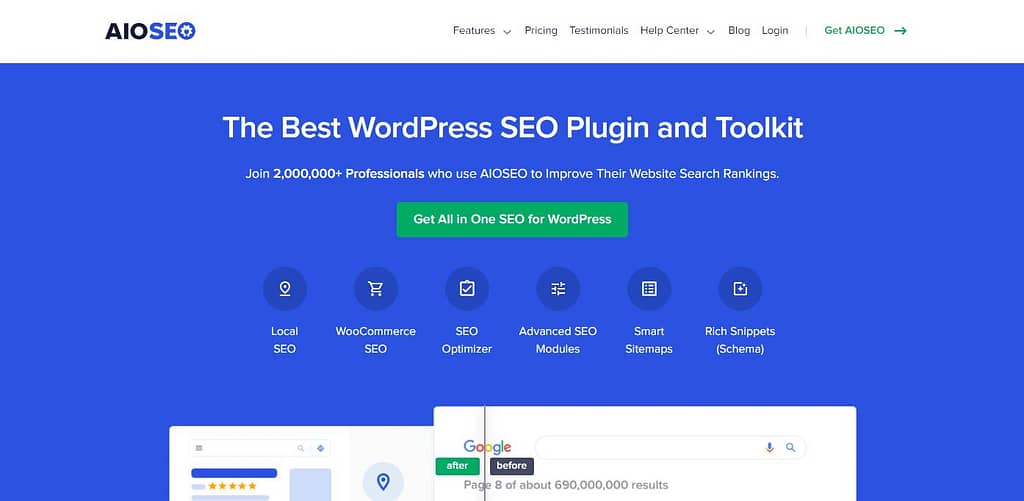The image size is (1024, 501).
Task: Click the Google logo in preview
Action: tap(487, 447)
